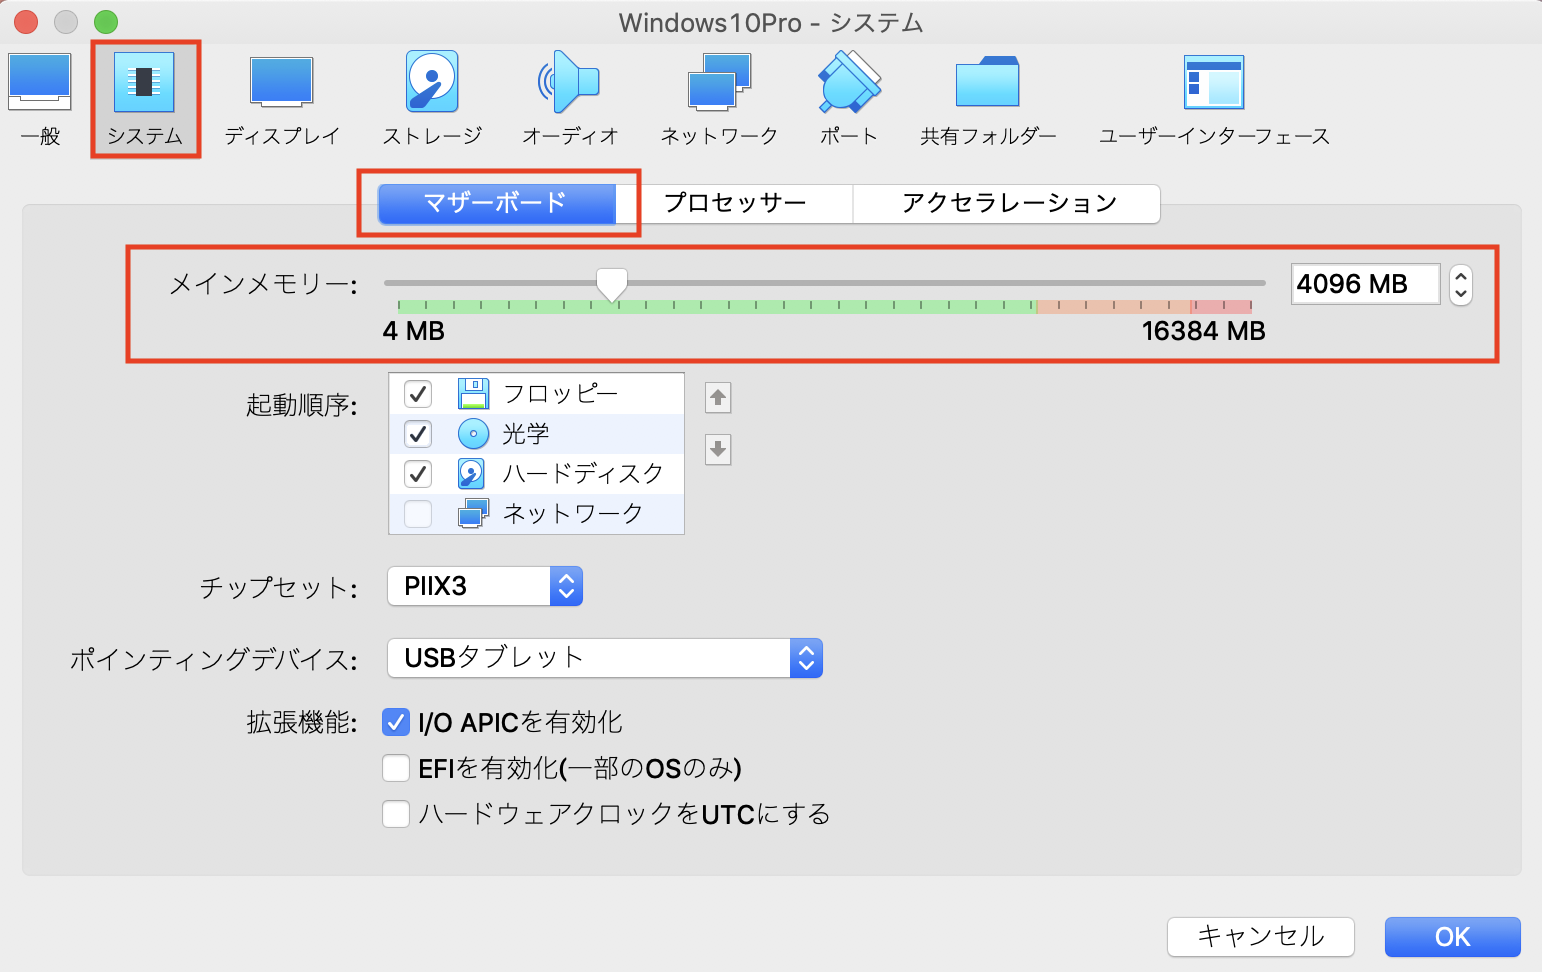Click the 4096 MB memory input field
The width and height of the screenshot is (1542, 972).
(x=1365, y=284)
